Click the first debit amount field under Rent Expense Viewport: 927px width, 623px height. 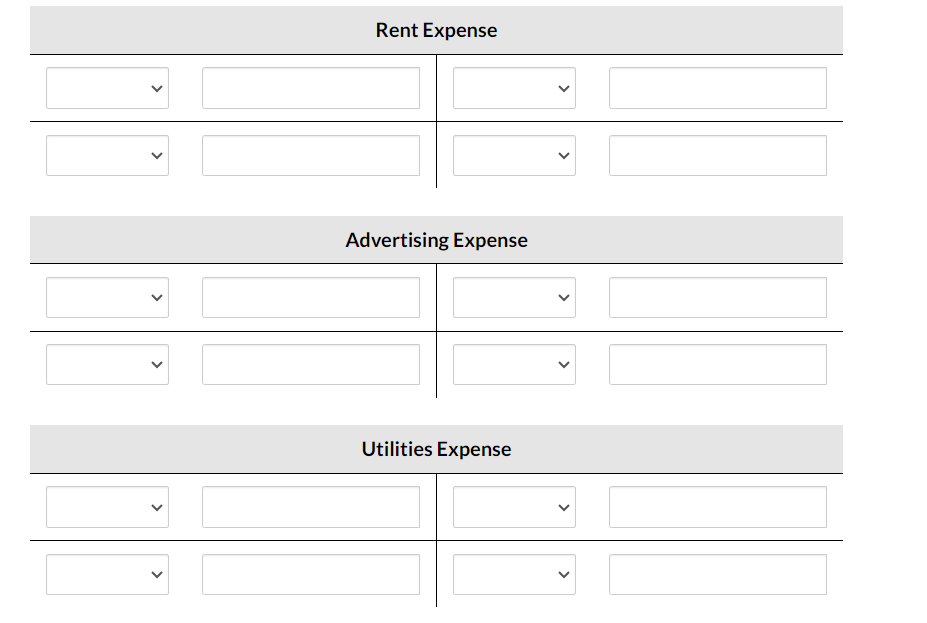[311, 88]
